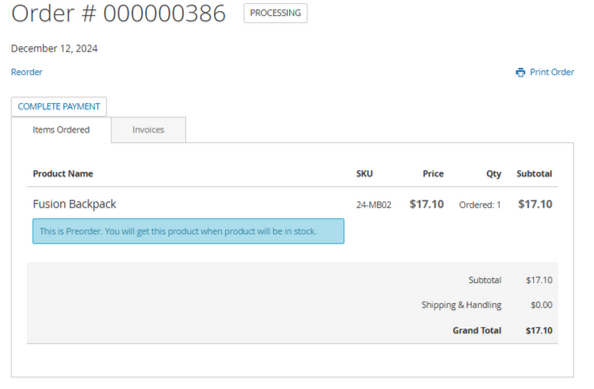Click the Reorder link
Image resolution: width=594 pixels, height=389 pixels.
tap(27, 72)
